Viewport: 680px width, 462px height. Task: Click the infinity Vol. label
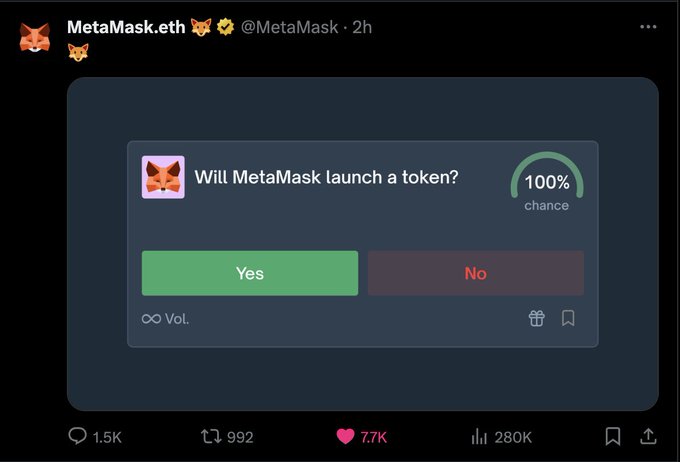[165, 319]
